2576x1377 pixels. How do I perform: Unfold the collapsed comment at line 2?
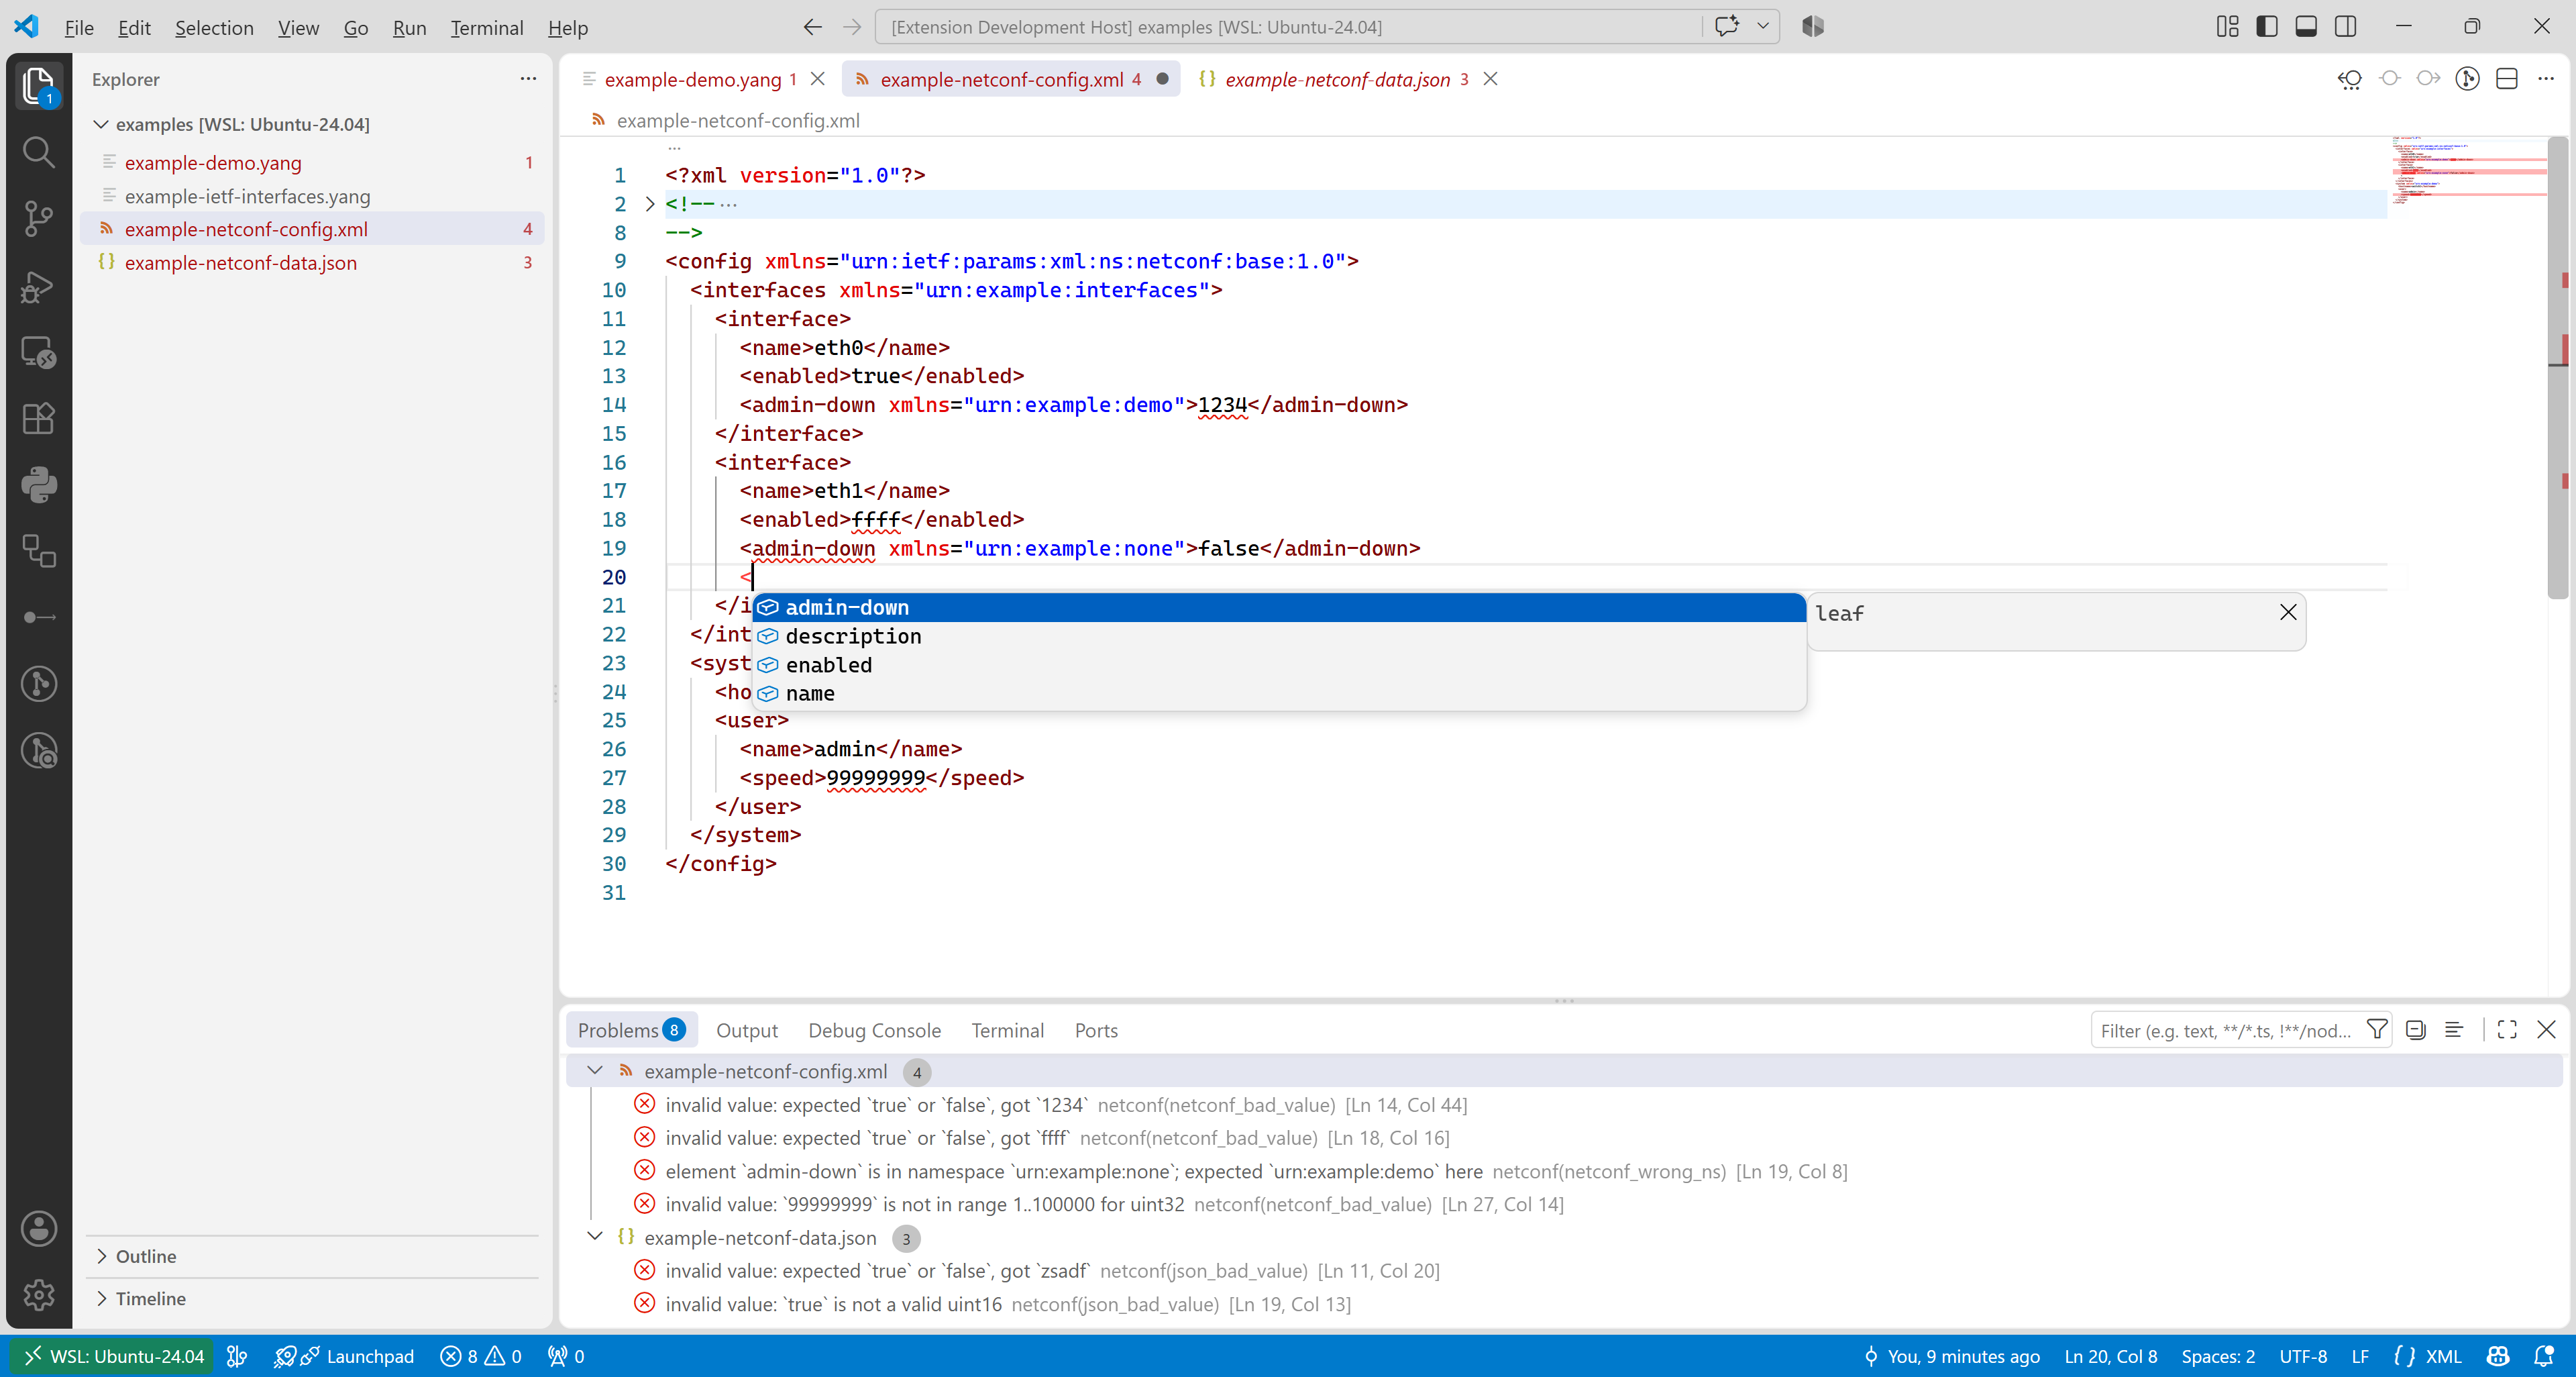pyautogui.click(x=650, y=204)
